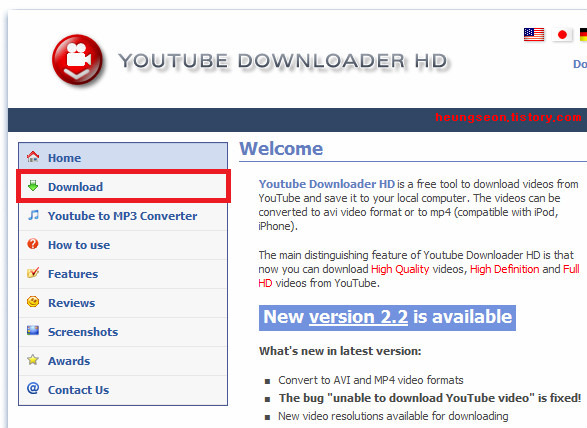Image resolution: width=587 pixels, height=428 pixels.
Task: Click the red 'High Quality' text
Action: pos(400,269)
